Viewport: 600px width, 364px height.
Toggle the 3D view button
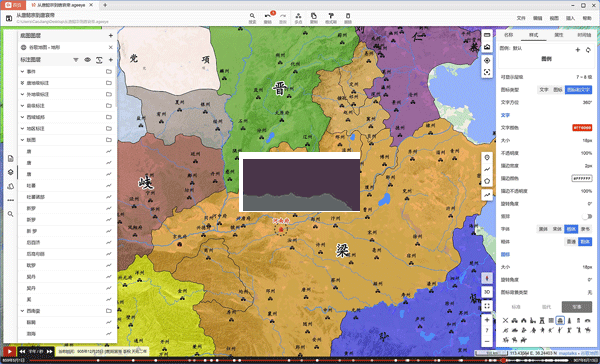[487, 292]
